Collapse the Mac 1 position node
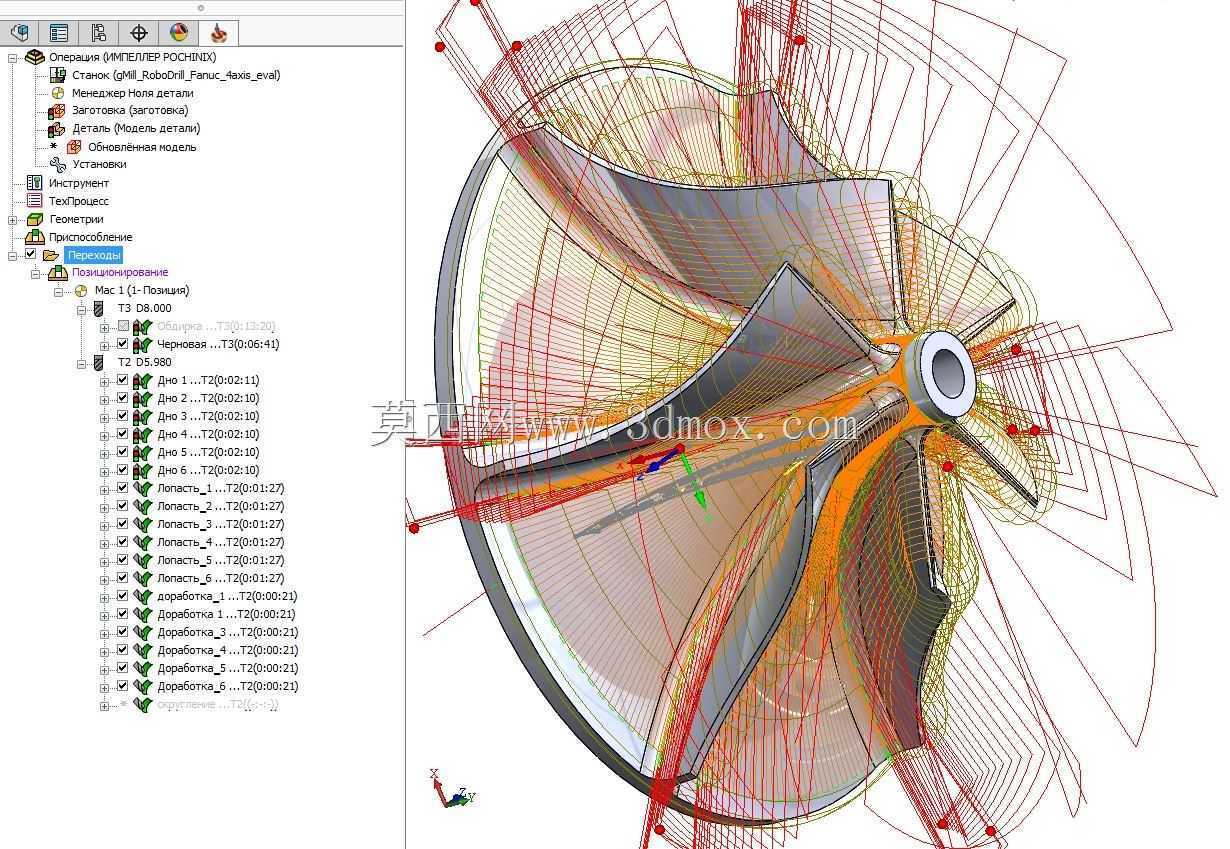Image resolution: width=1230 pixels, height=849 pixels. (x=59, y=291)
